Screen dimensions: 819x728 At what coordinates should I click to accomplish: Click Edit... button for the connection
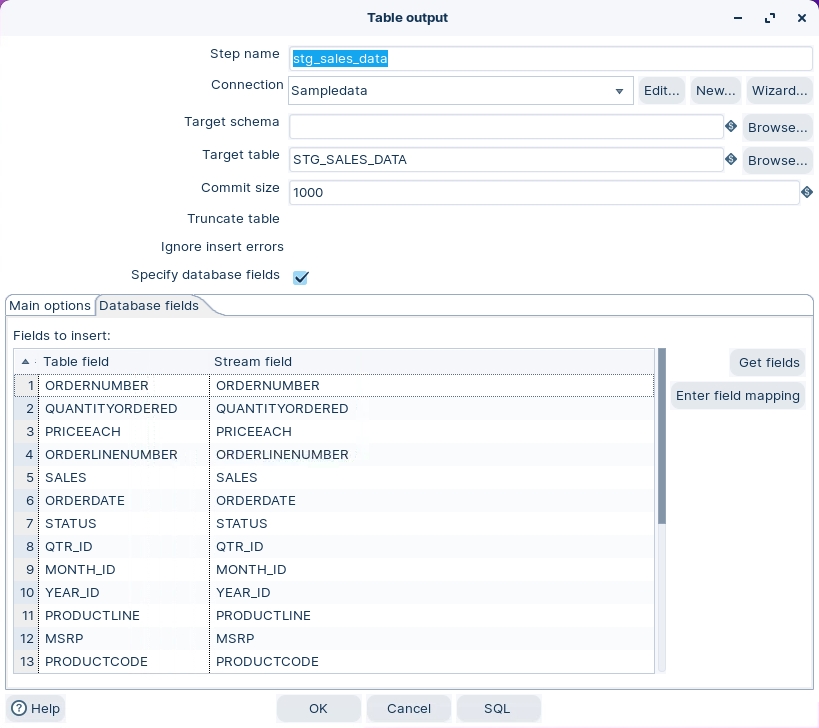[x=661, y=91]
